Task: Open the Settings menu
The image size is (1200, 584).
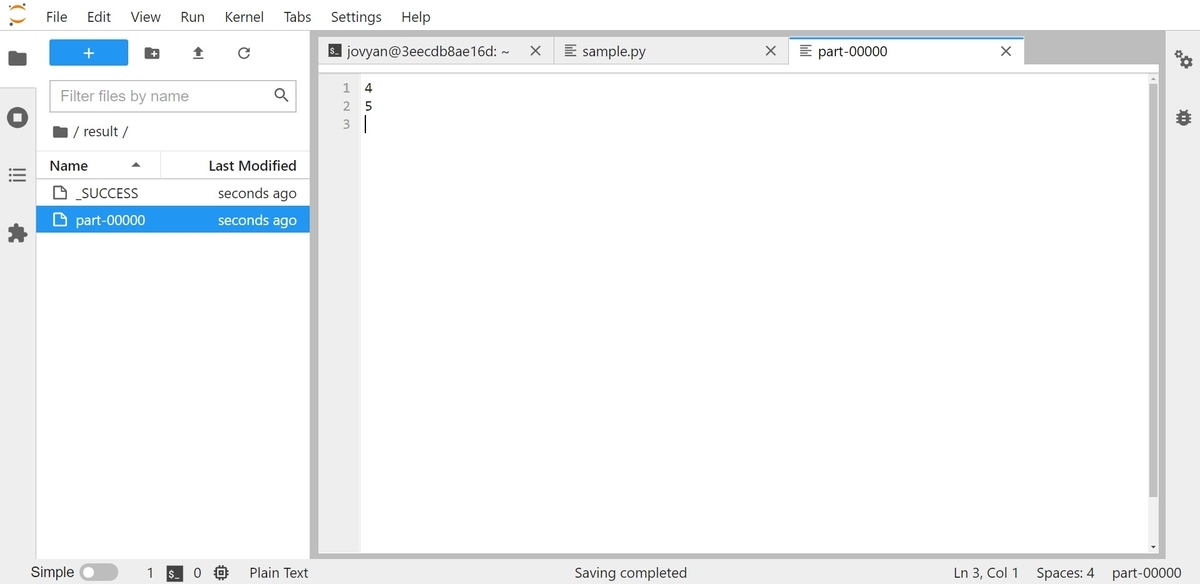Action: [x=356, y=17]
